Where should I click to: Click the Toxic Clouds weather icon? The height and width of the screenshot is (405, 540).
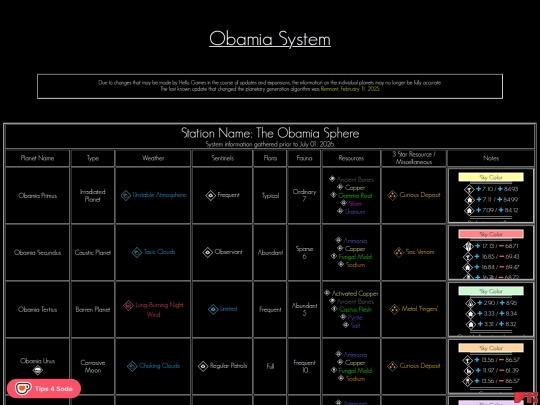tap(137, 252)
